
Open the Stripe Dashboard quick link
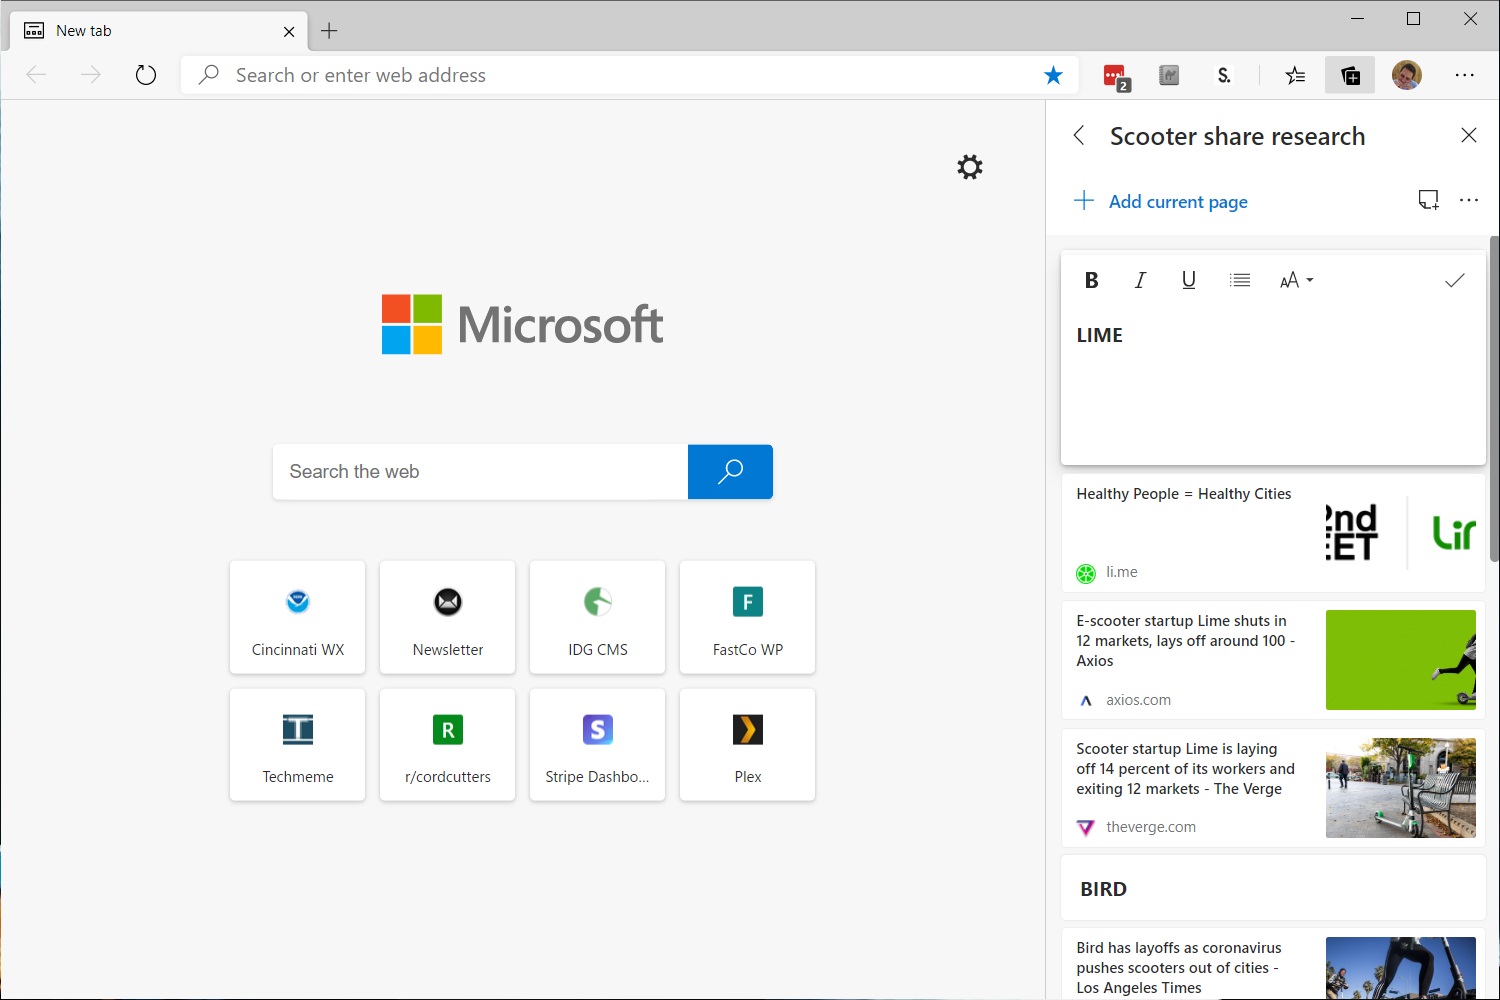click(x=598, y=744)
